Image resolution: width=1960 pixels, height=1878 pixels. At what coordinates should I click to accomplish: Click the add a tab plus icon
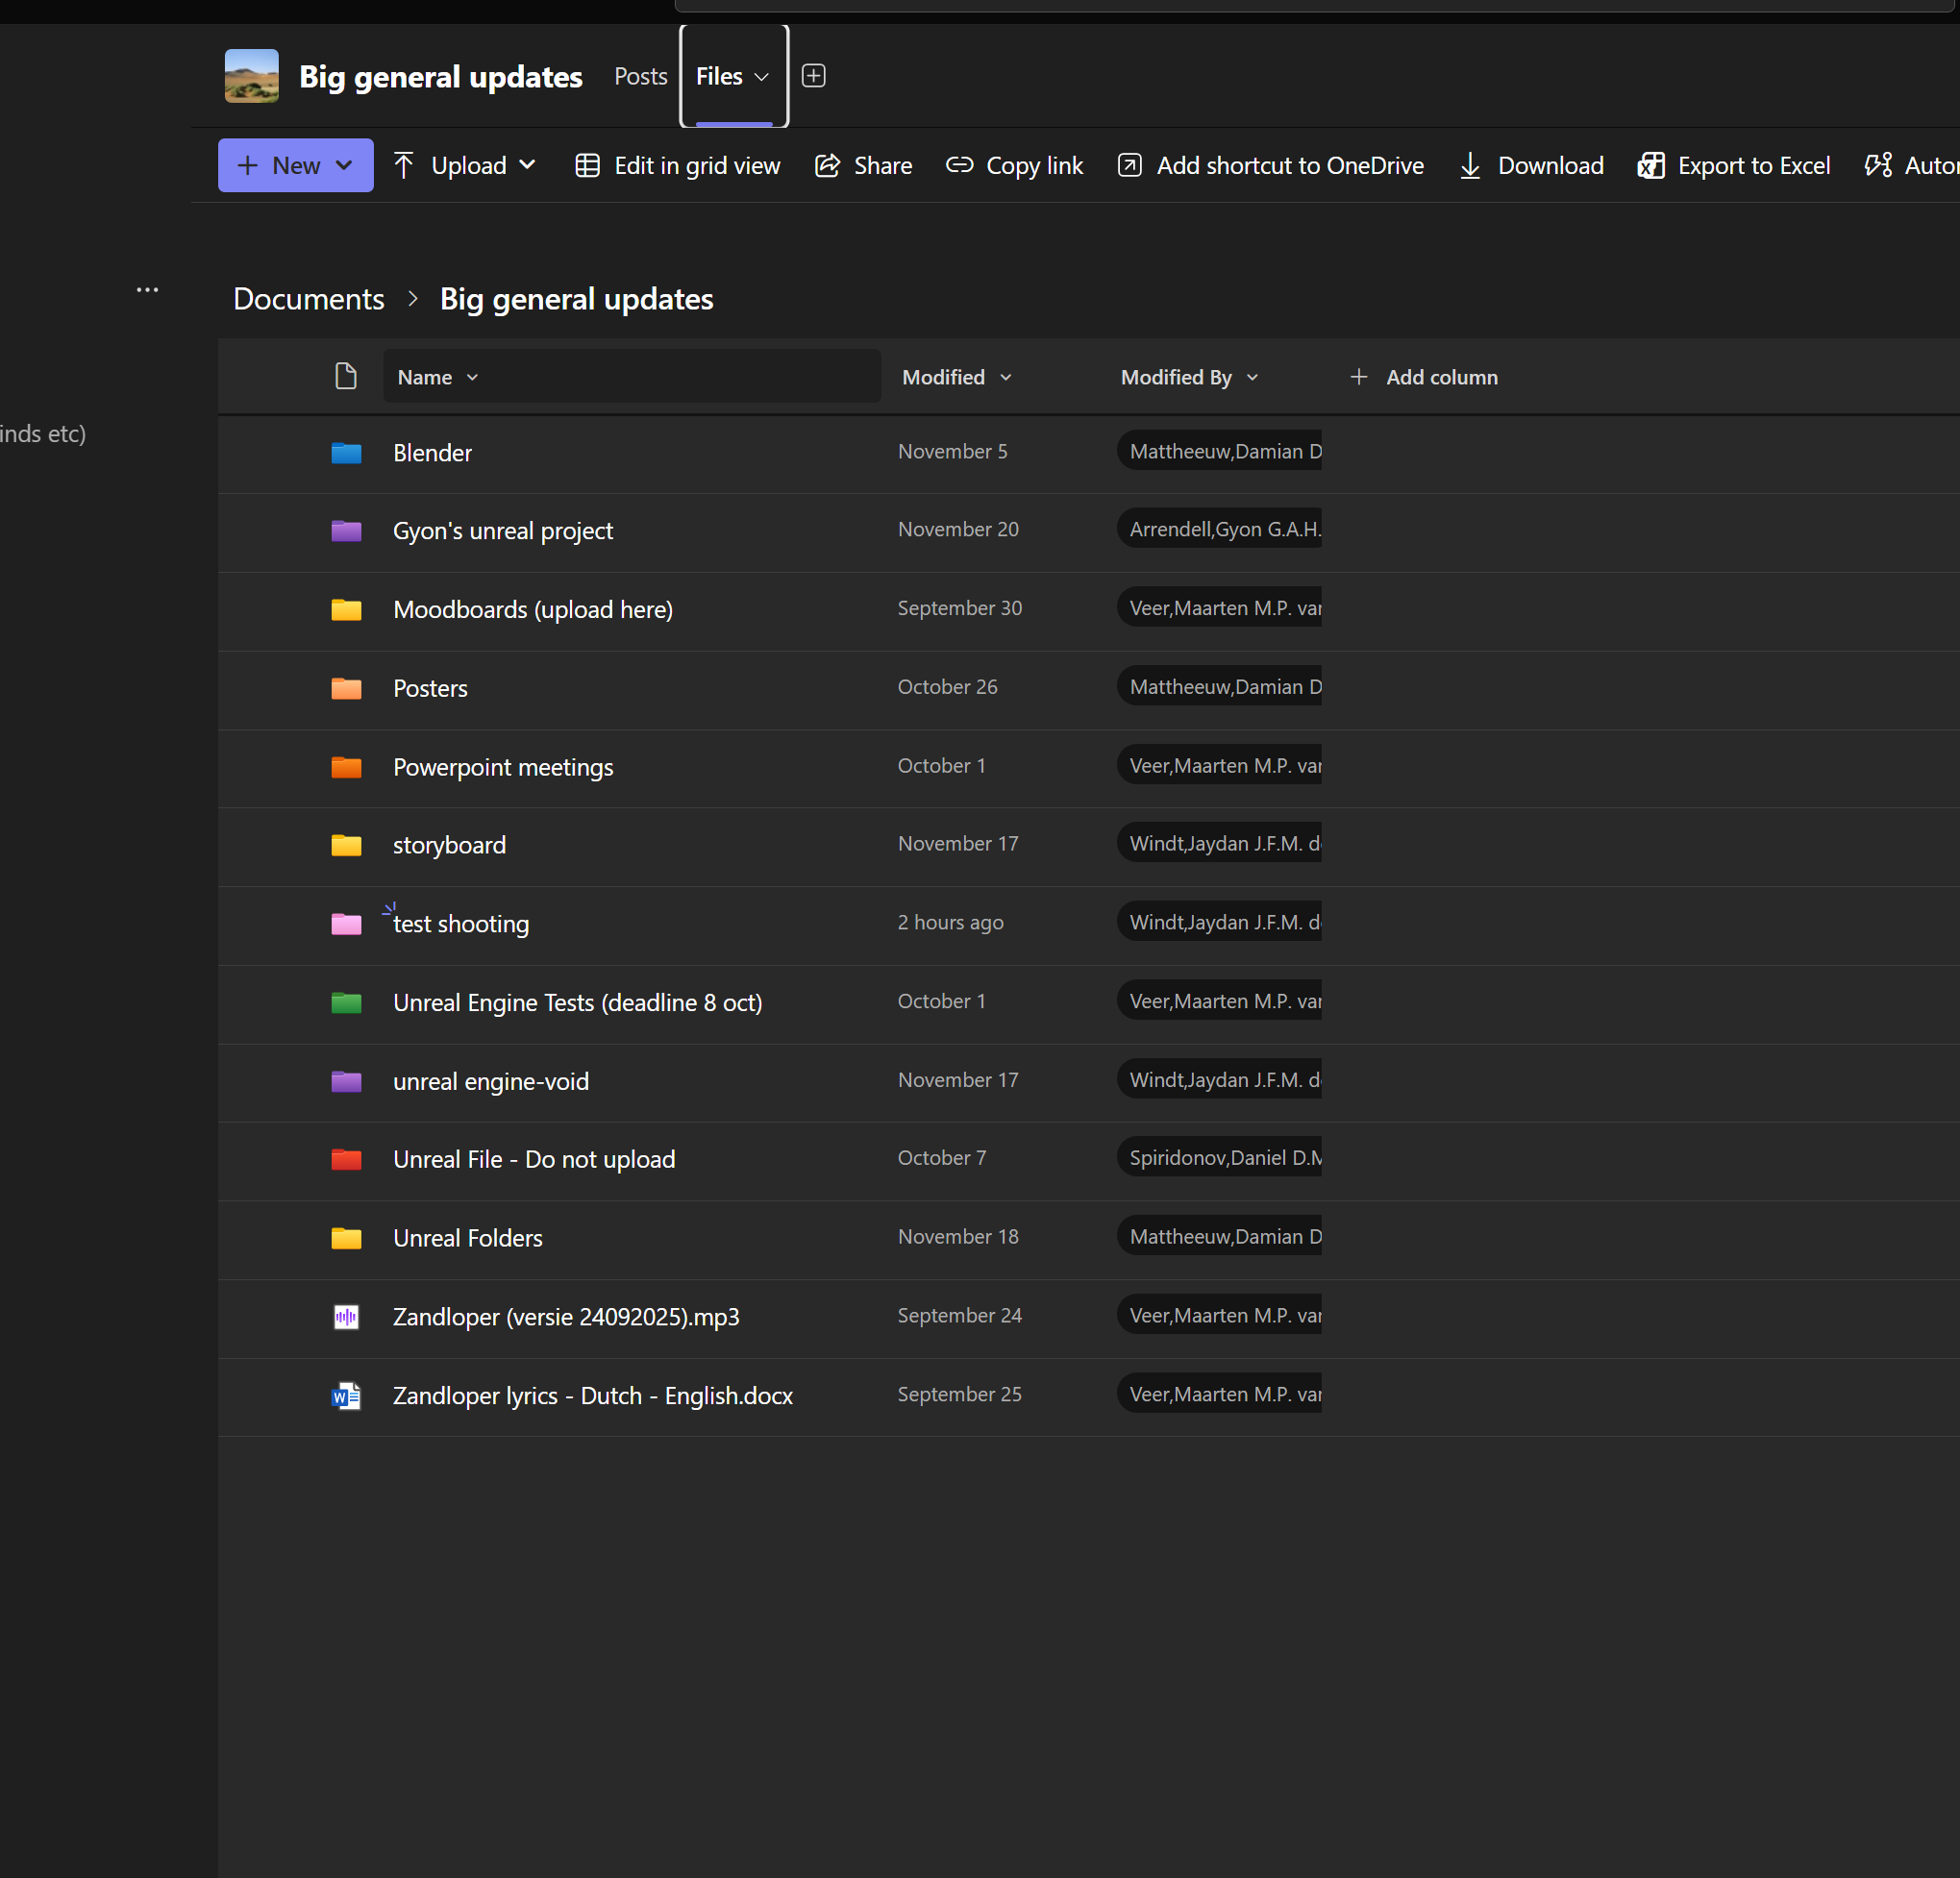(x=813, y=76)
